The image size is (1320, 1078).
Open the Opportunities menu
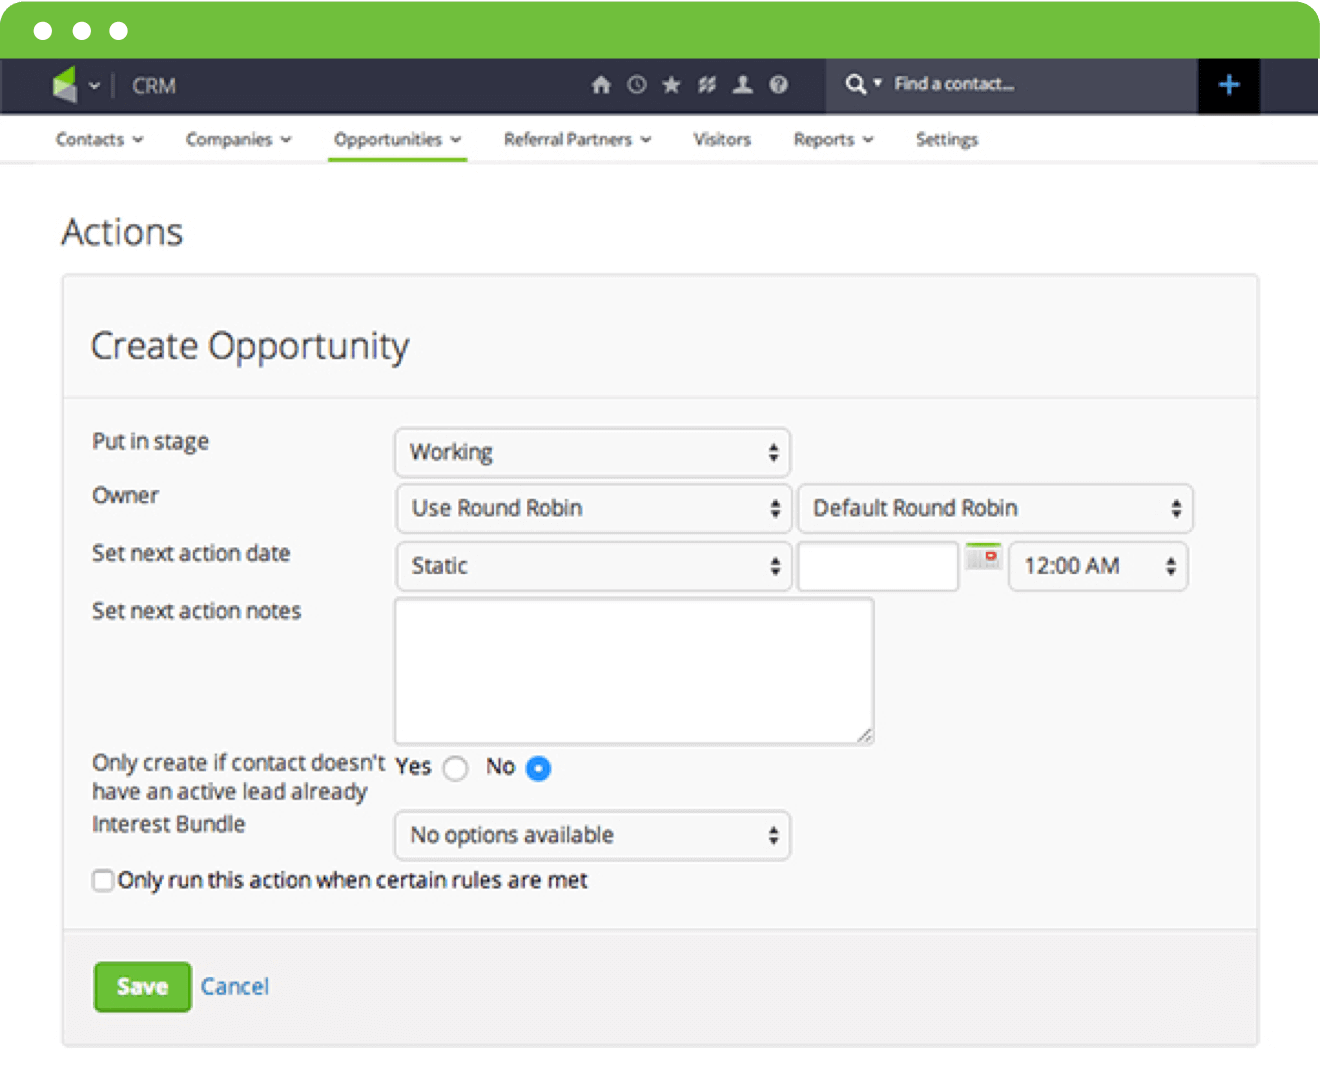point(397,139)
